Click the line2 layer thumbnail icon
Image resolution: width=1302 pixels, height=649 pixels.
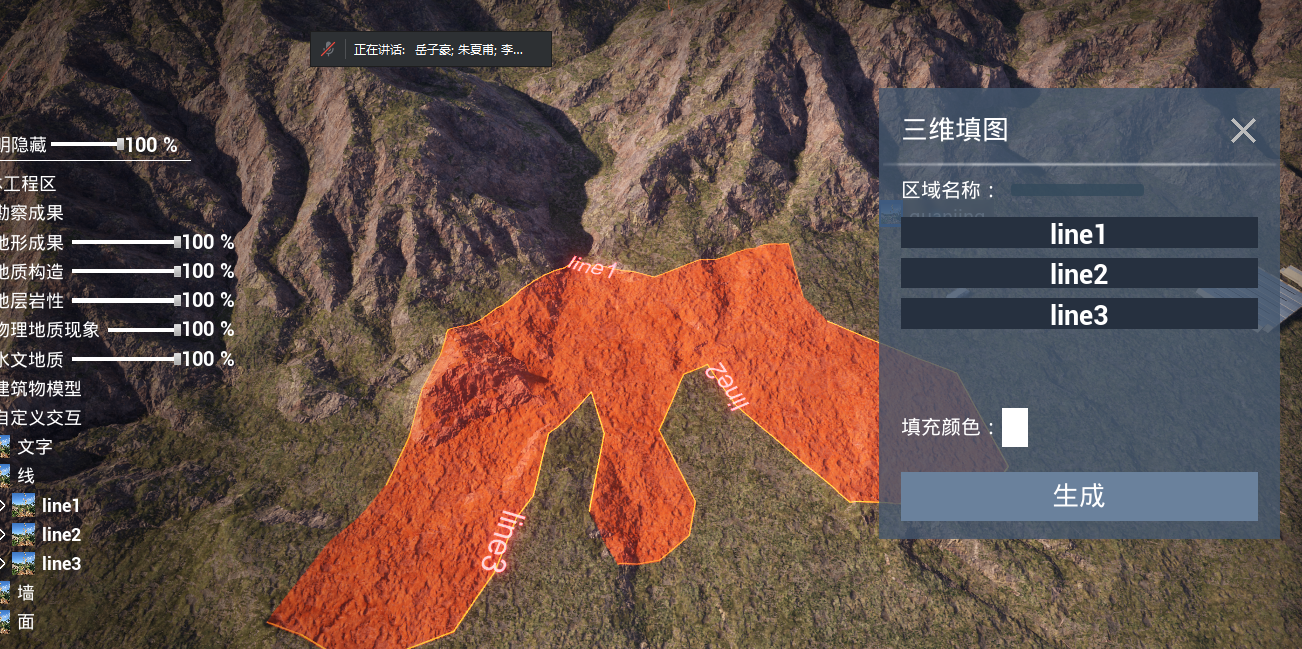(x=24, y=535)
